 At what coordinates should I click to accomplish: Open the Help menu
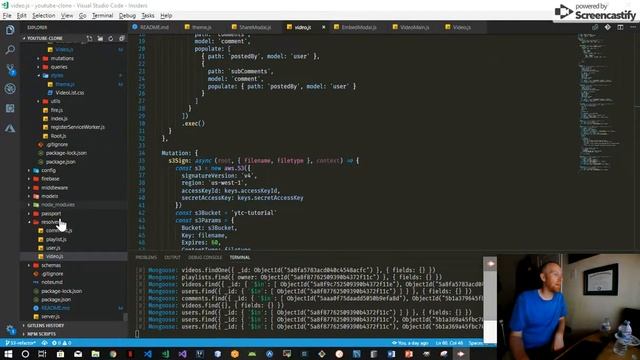pos(166,16)
